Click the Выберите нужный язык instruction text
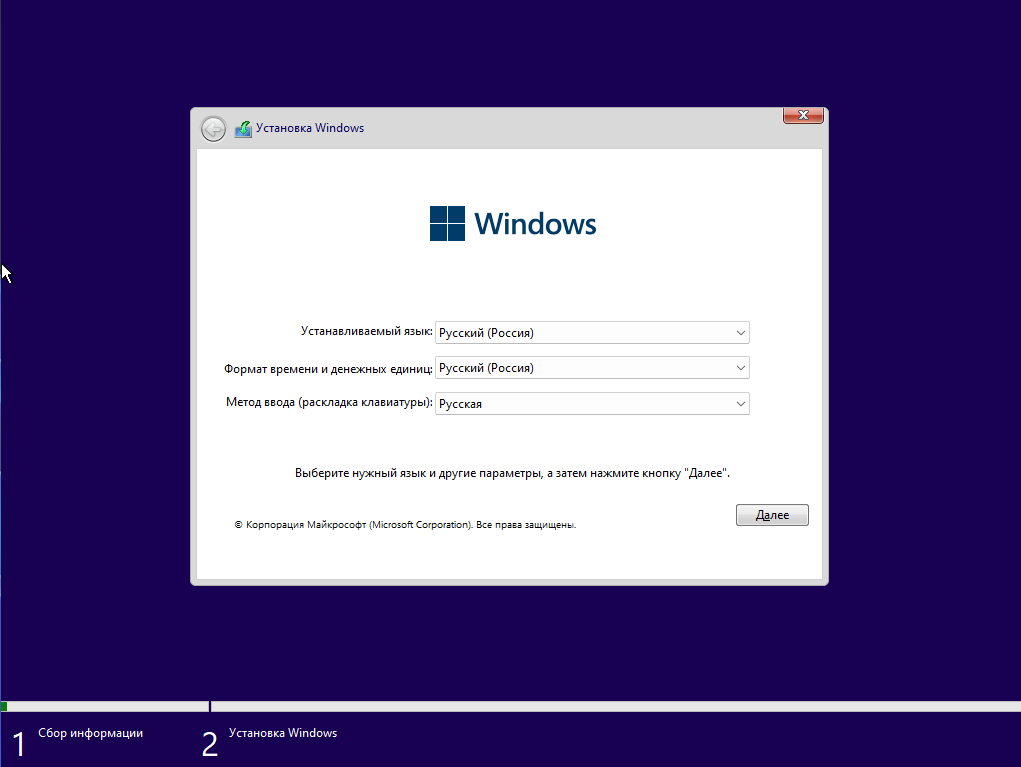This screenshot has height=767, width=1021. [x=512, y=472]
